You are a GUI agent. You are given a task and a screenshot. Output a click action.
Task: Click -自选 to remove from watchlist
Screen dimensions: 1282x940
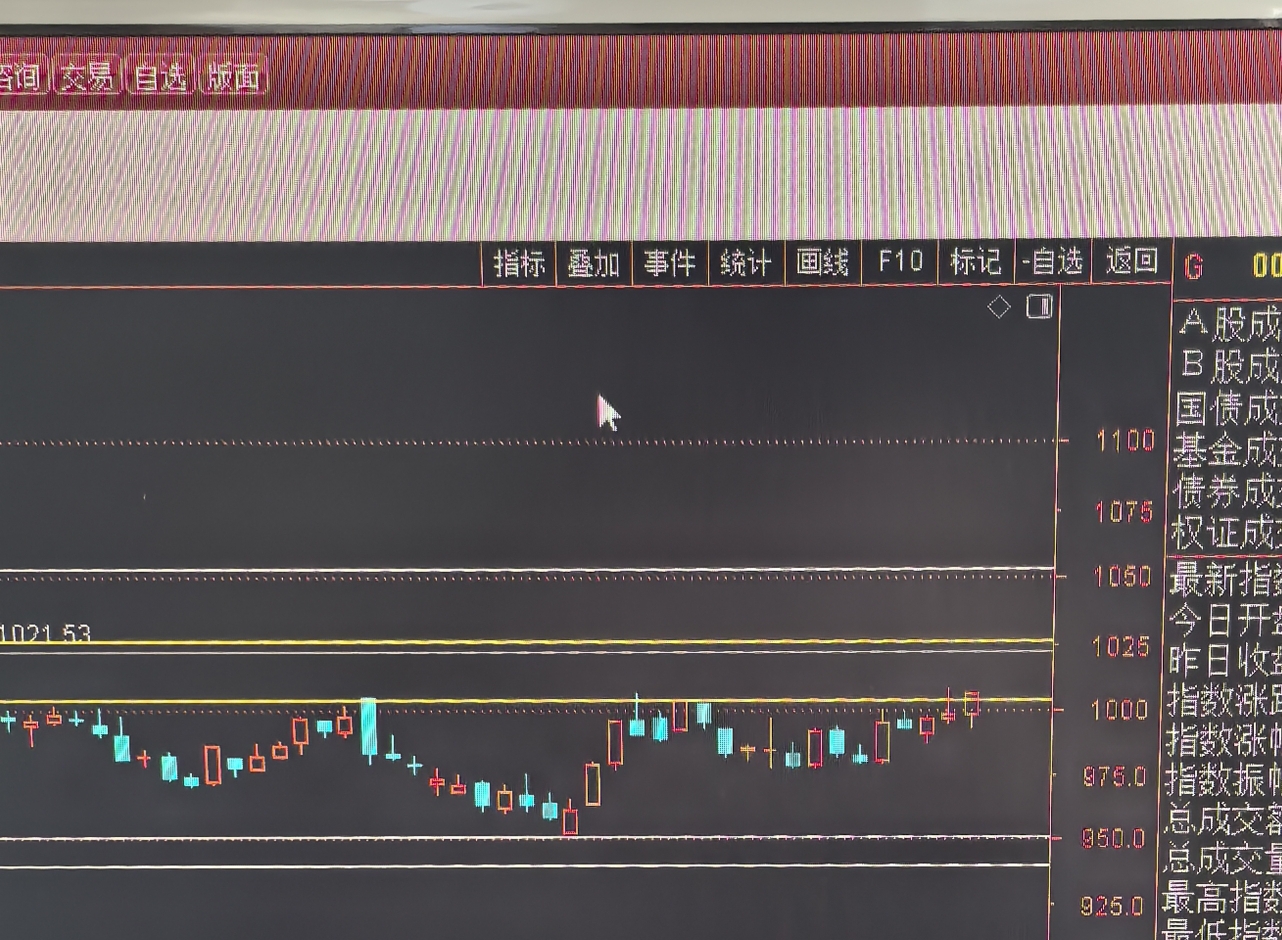point(1053,262)
